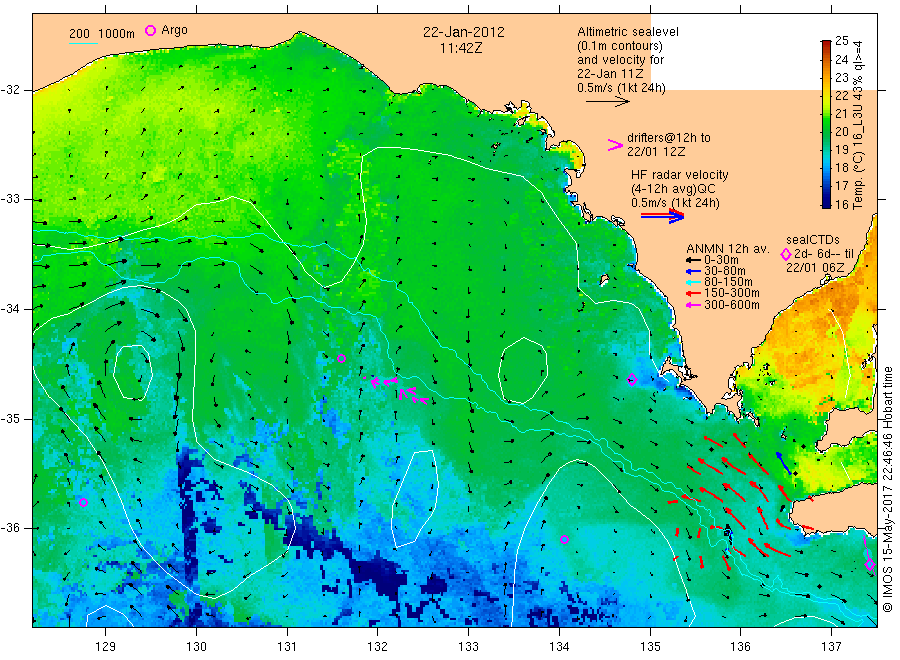900x660 pixels.
Task: Click the '1000m' isobath label
Action: (x=117, y=34)
